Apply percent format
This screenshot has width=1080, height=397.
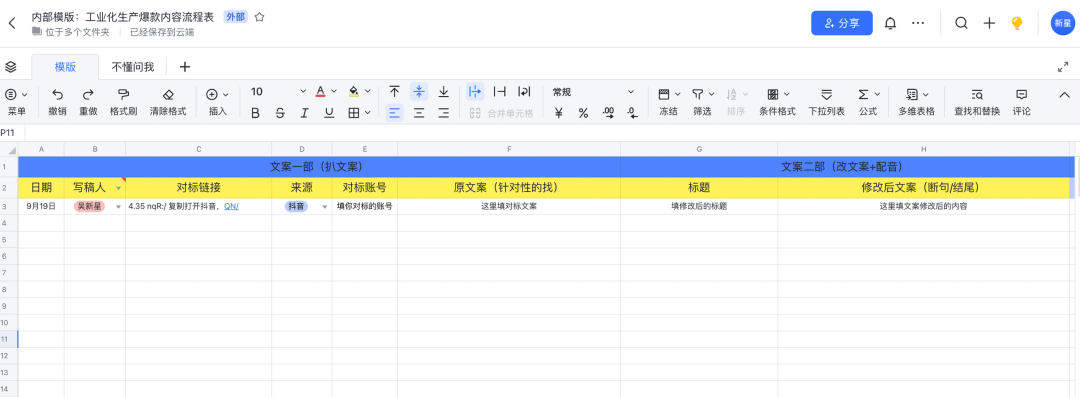tap(583, 113)
